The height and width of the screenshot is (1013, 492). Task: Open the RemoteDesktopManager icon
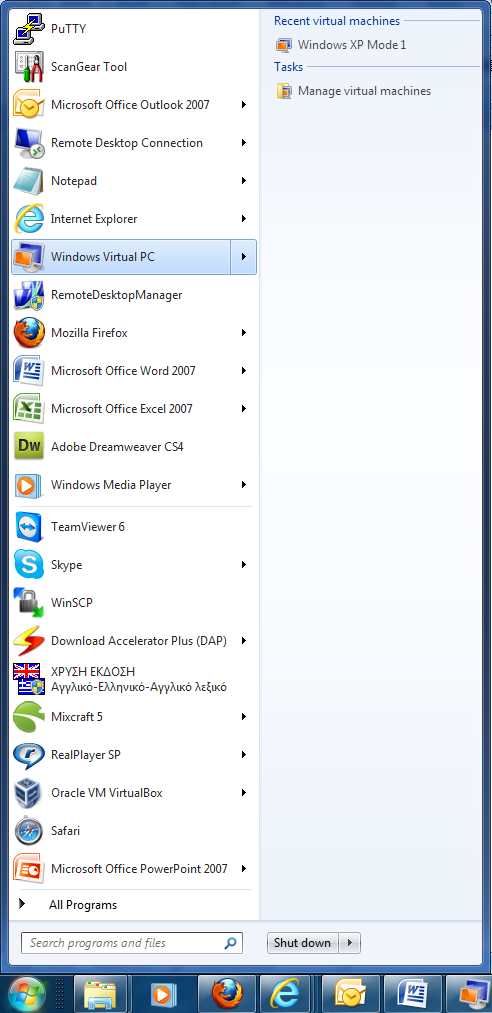[x=29, y=295]
